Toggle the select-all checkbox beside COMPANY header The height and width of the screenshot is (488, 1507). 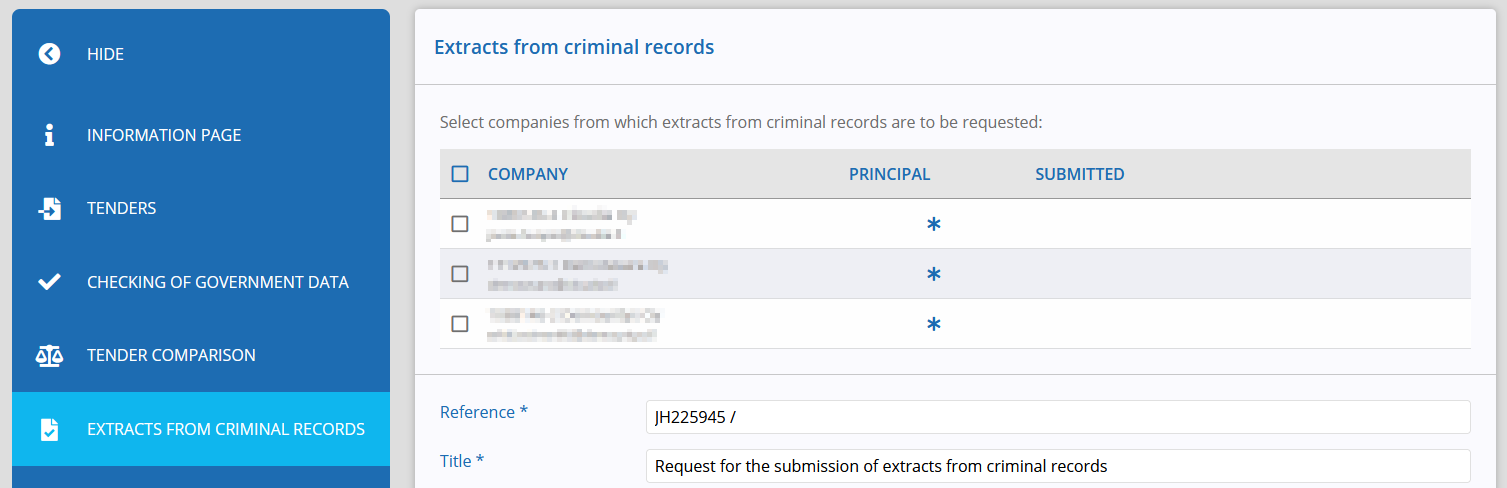pos(460,174)
